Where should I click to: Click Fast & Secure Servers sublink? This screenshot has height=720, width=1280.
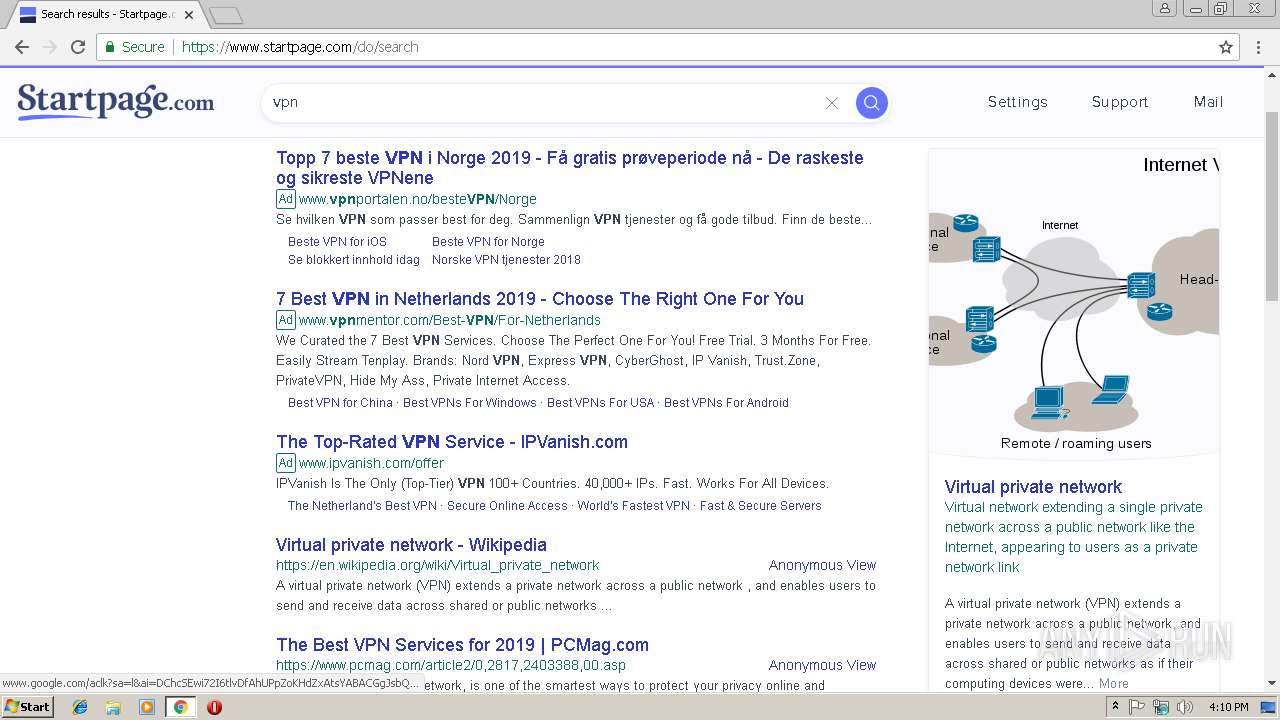click(760, 506)
